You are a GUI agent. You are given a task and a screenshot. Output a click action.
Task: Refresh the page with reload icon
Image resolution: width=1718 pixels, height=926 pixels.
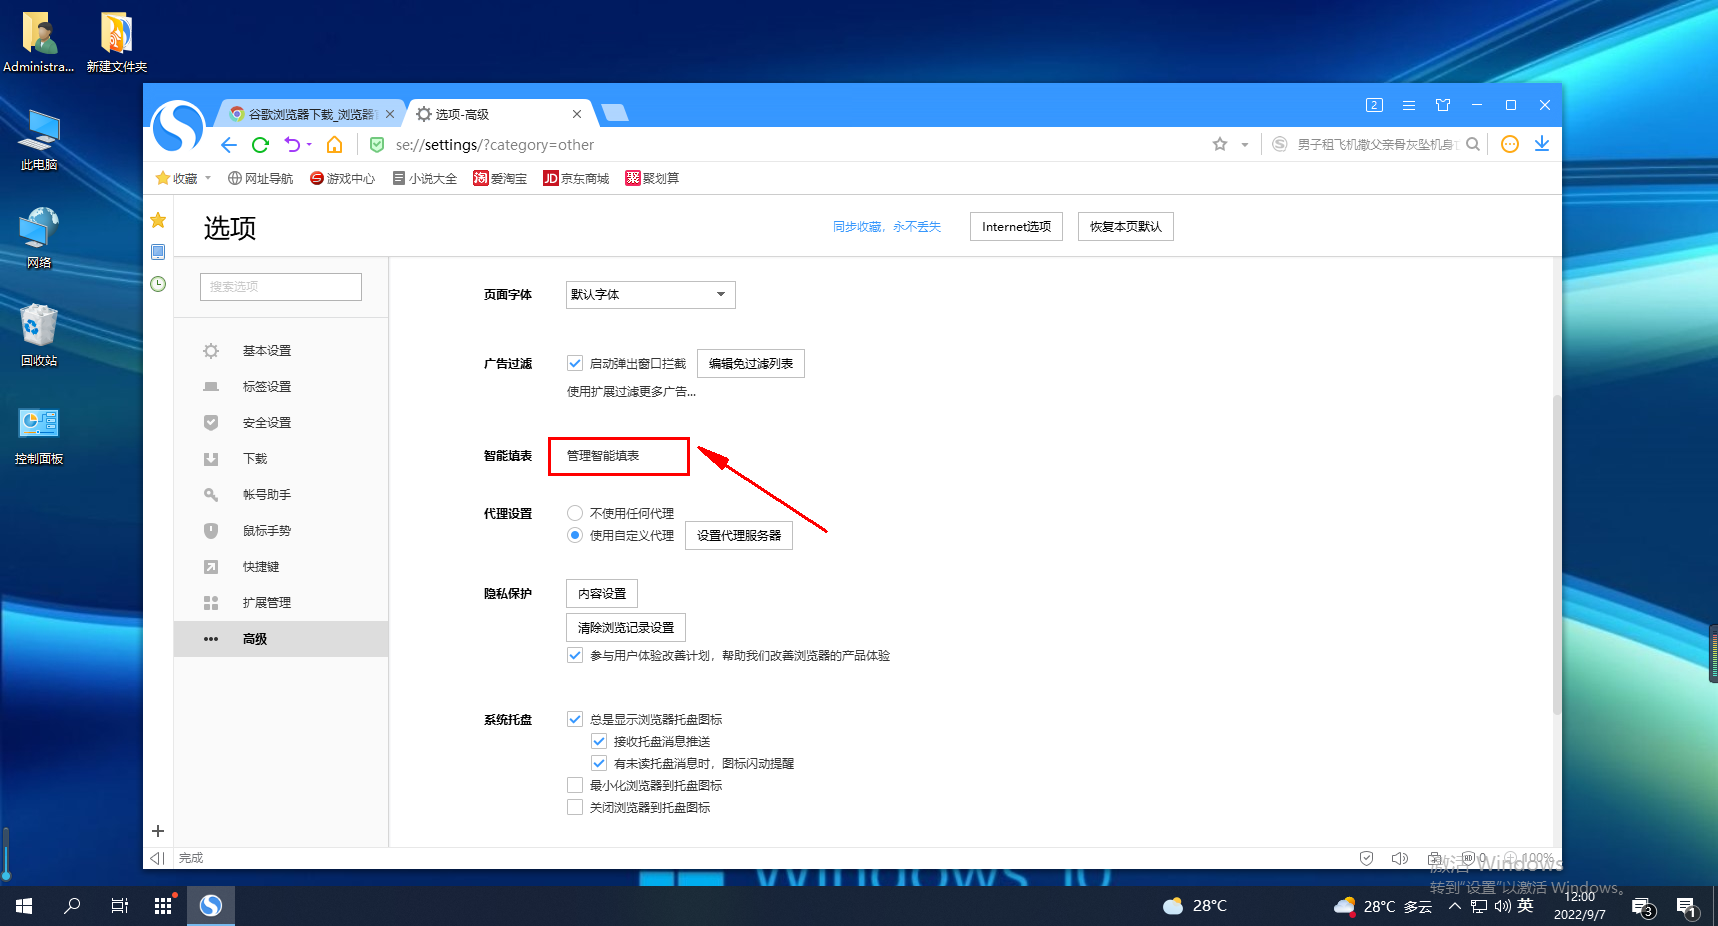[261, 145]
